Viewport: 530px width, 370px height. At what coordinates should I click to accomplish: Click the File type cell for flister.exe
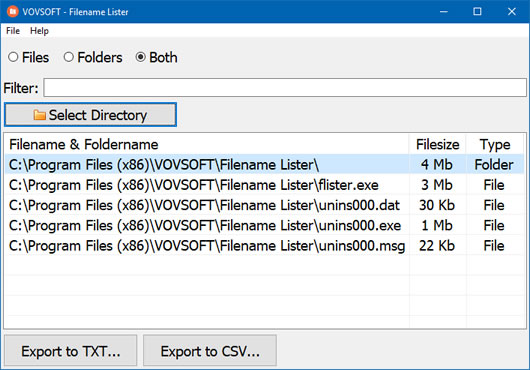(494, 185)
